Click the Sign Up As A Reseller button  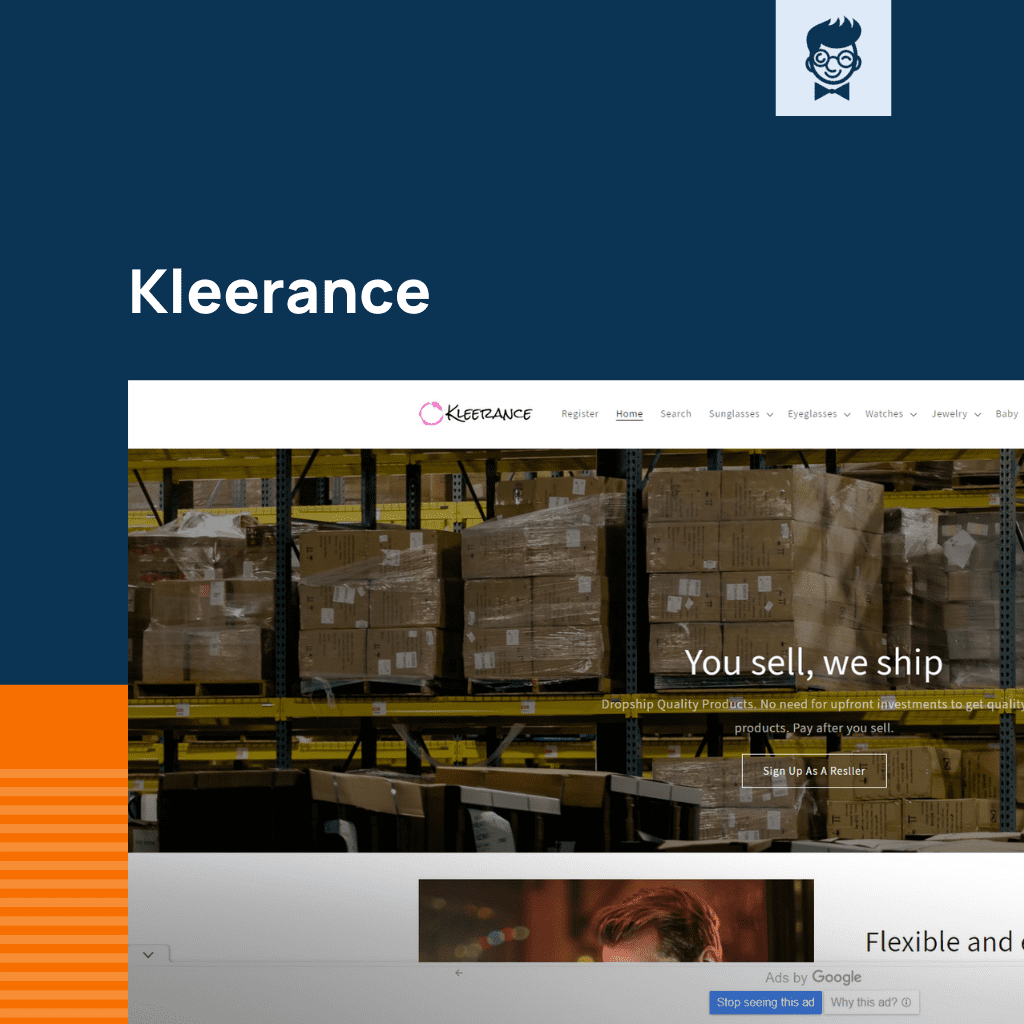(x=813, y=770)
